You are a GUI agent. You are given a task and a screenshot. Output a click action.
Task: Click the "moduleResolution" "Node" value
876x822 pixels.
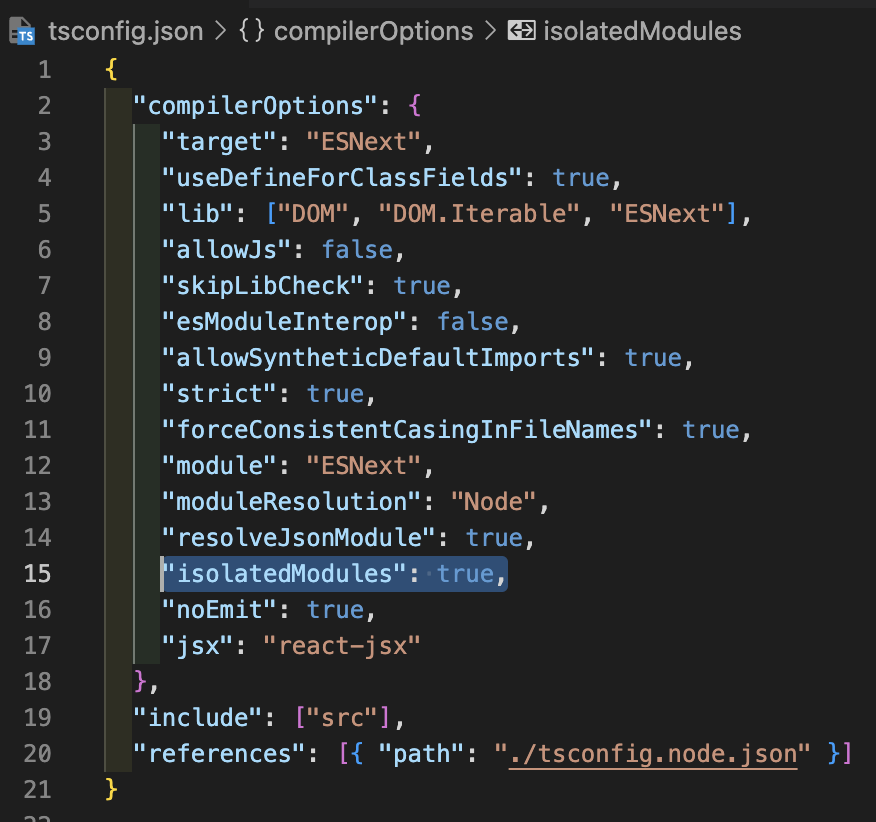coord(494,502)
